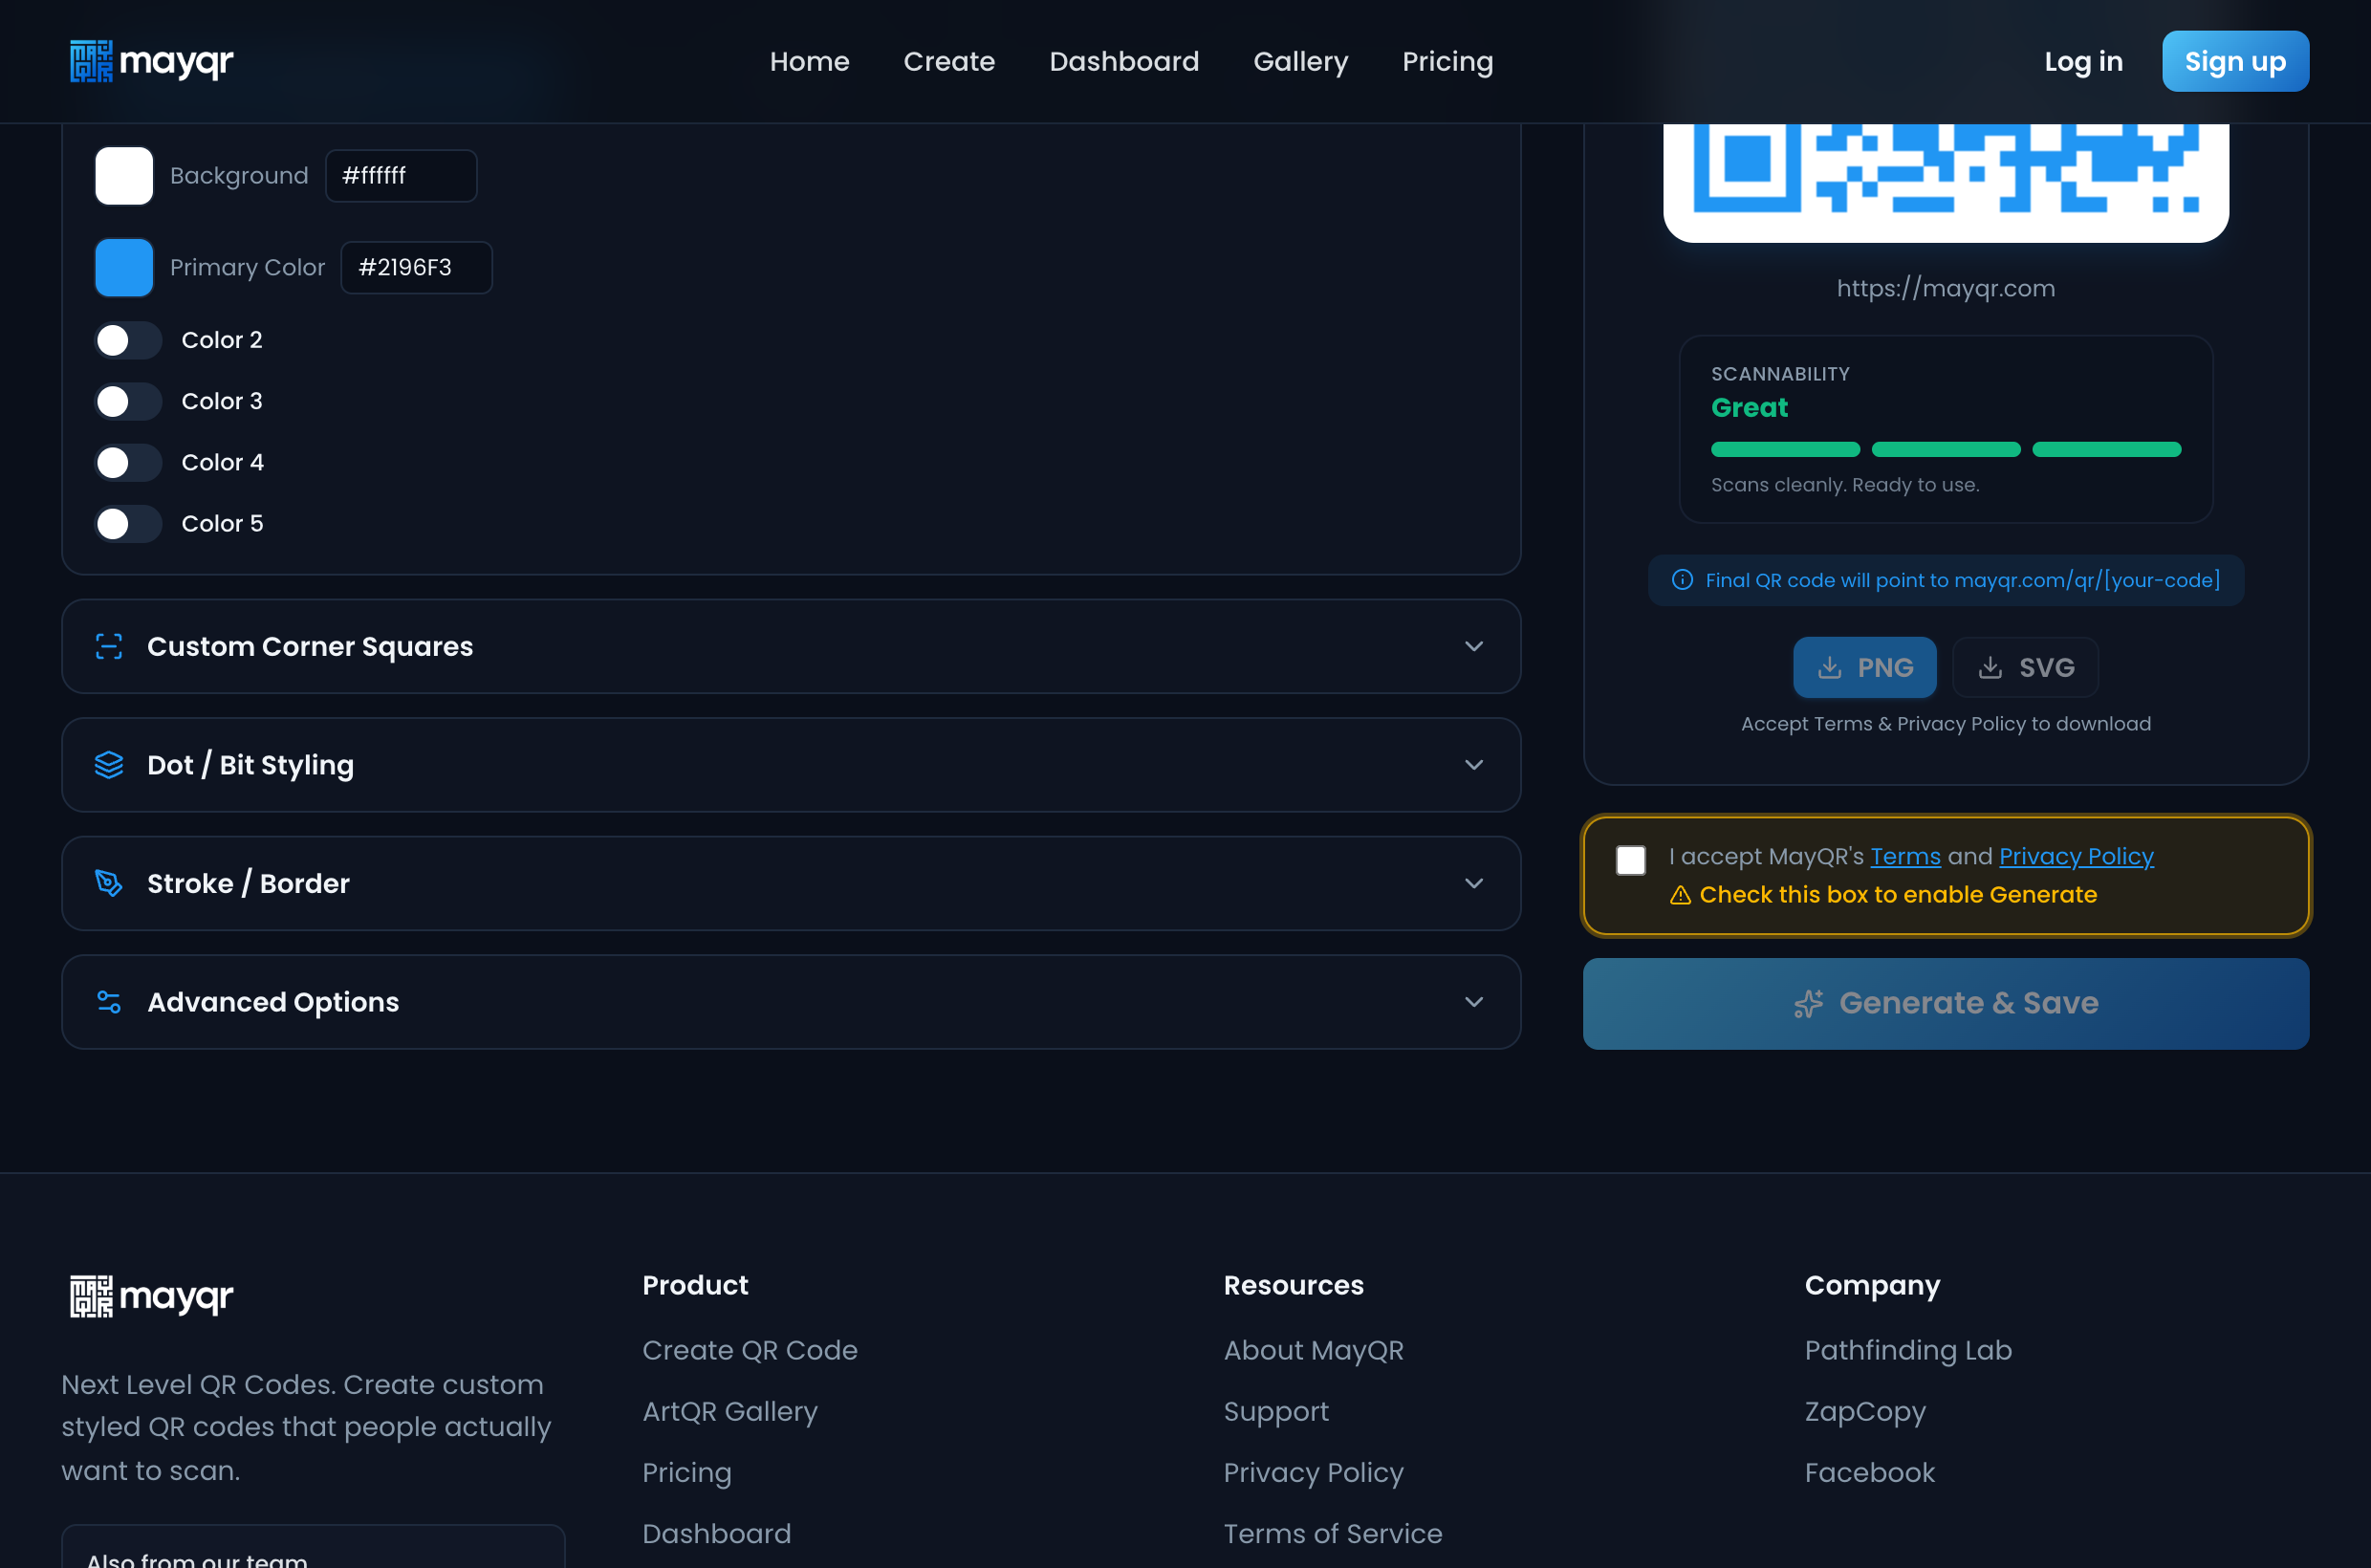The image size is (2371, 1568).
Task: Turn on the Color 4 switch
Action: 128,463
